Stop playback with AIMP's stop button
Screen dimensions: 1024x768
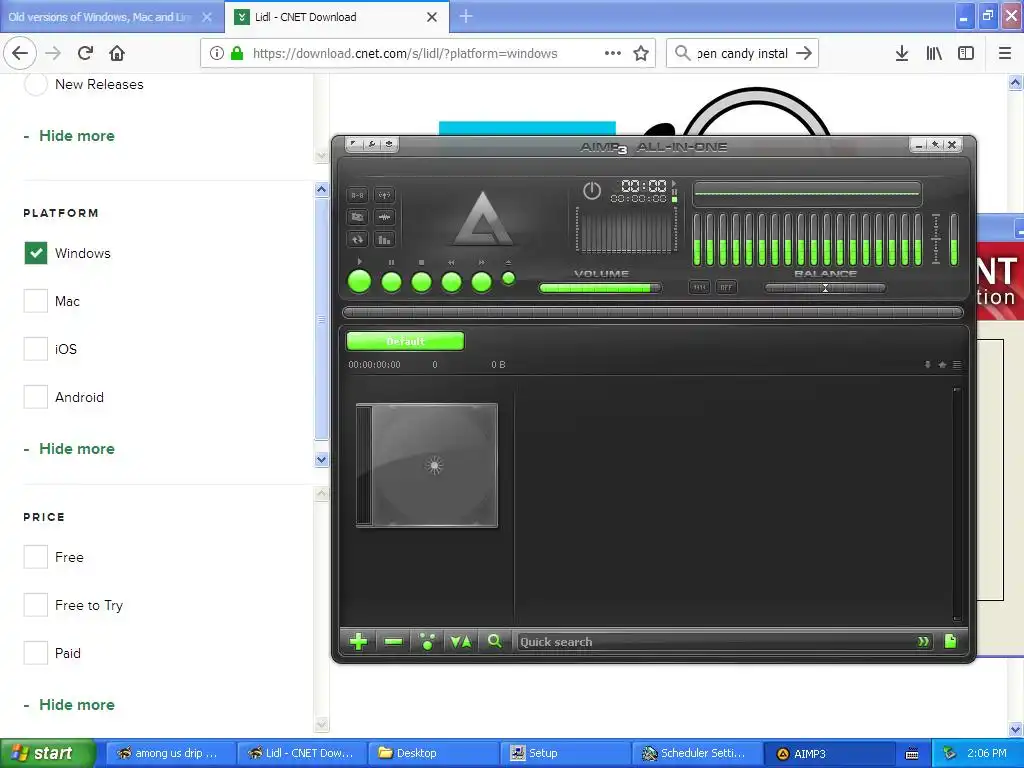click(421, 282)
